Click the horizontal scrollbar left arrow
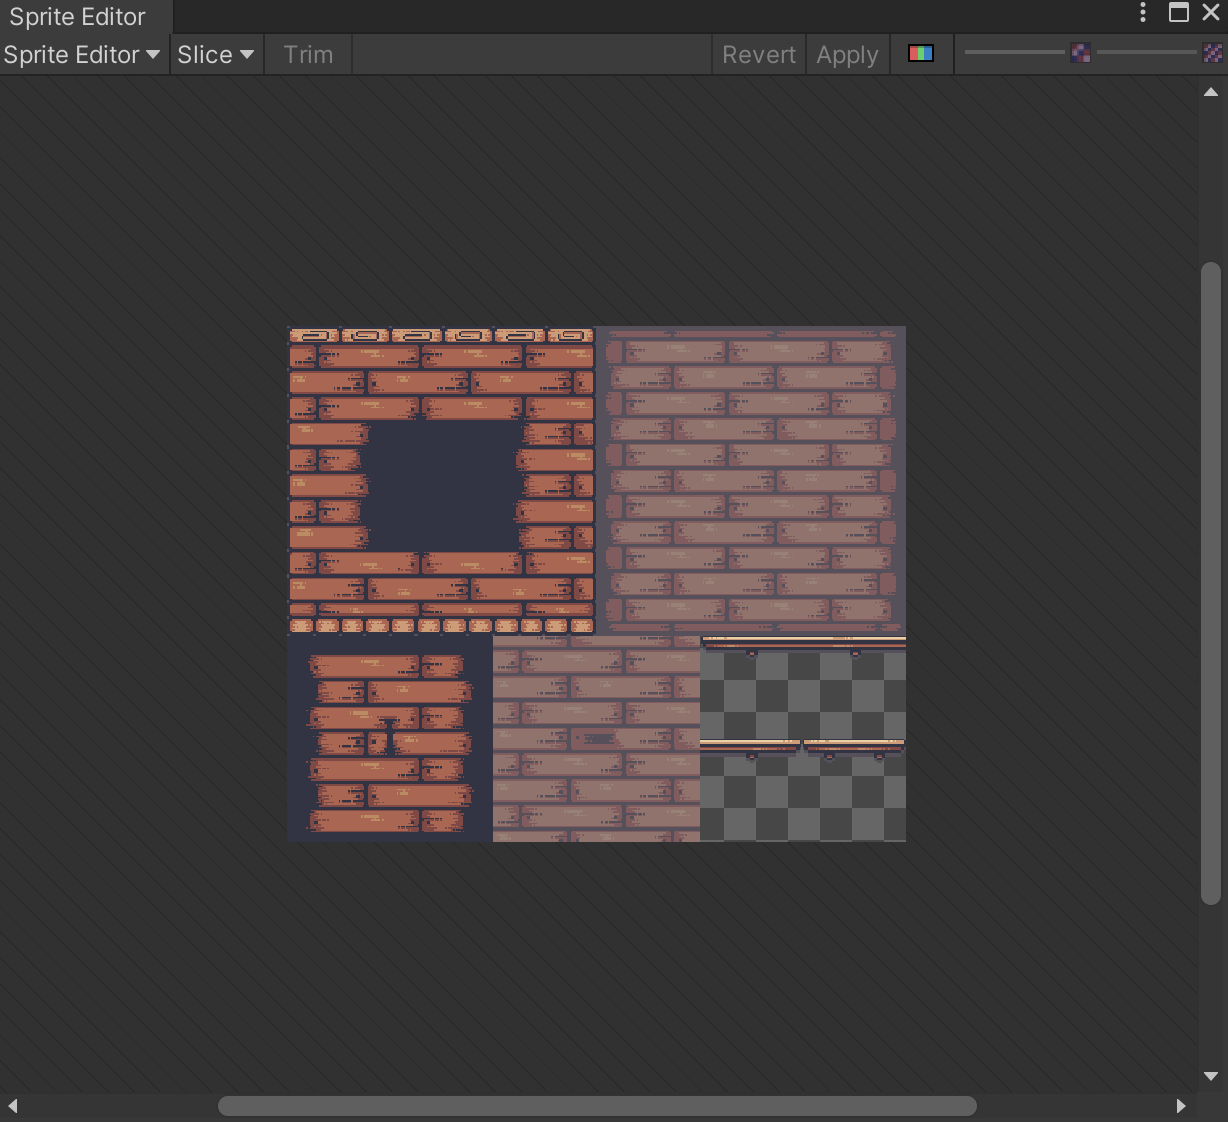This screenshot has height=1122, width=1228. [x=13, y=1106]
